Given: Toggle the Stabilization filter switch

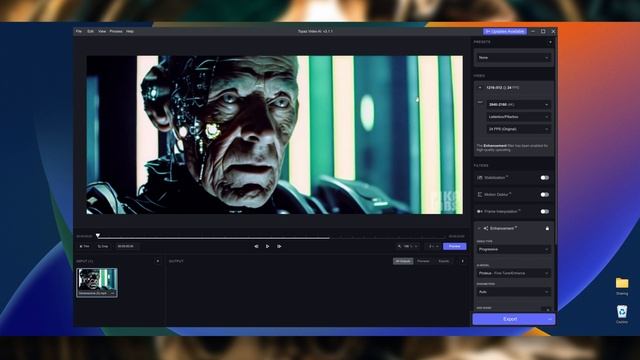Looking at the screenshot, I should coord(544,178).
